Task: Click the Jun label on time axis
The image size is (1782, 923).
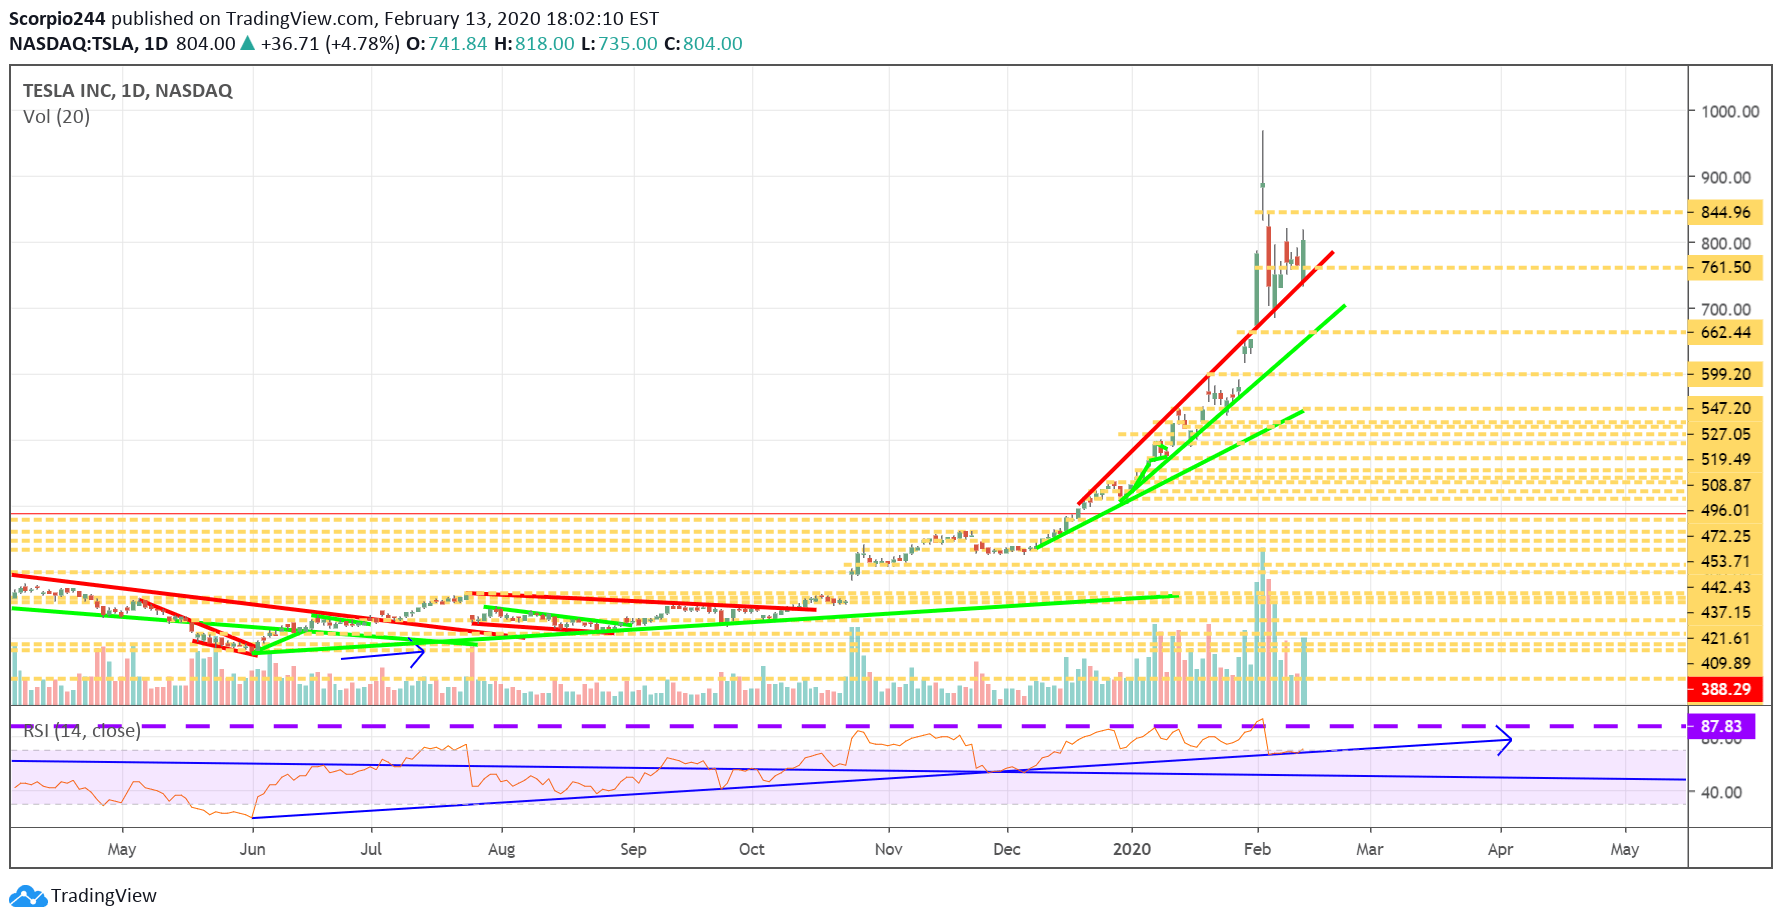Action: (253, 849)
